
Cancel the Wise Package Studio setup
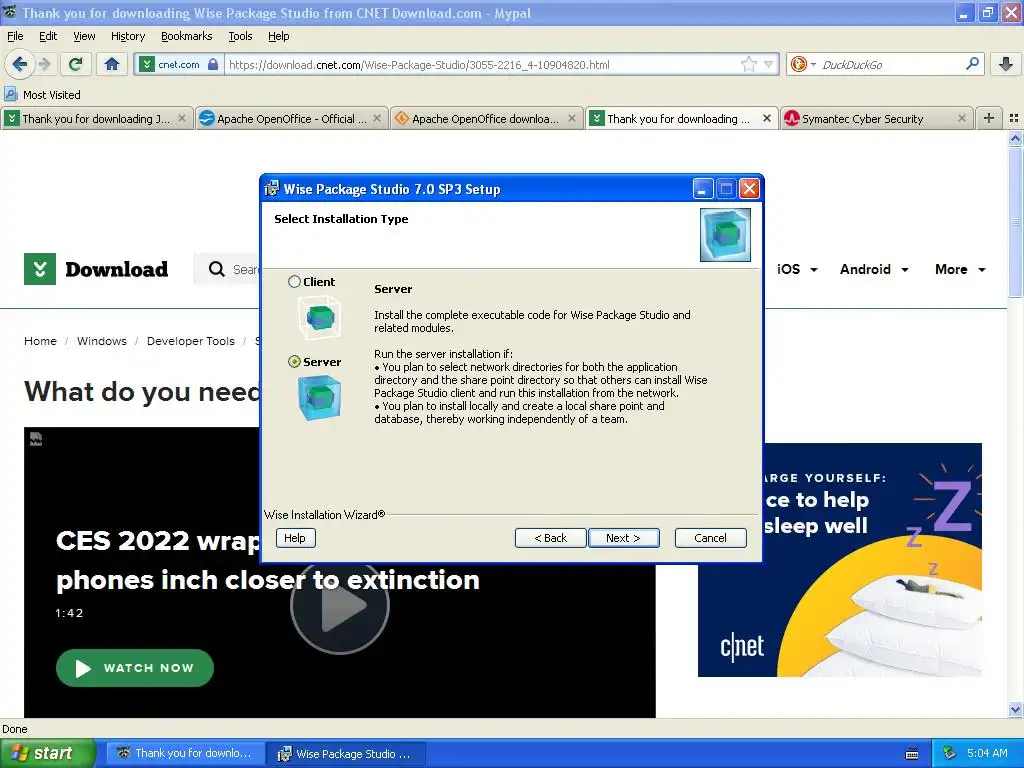point(711,538)
